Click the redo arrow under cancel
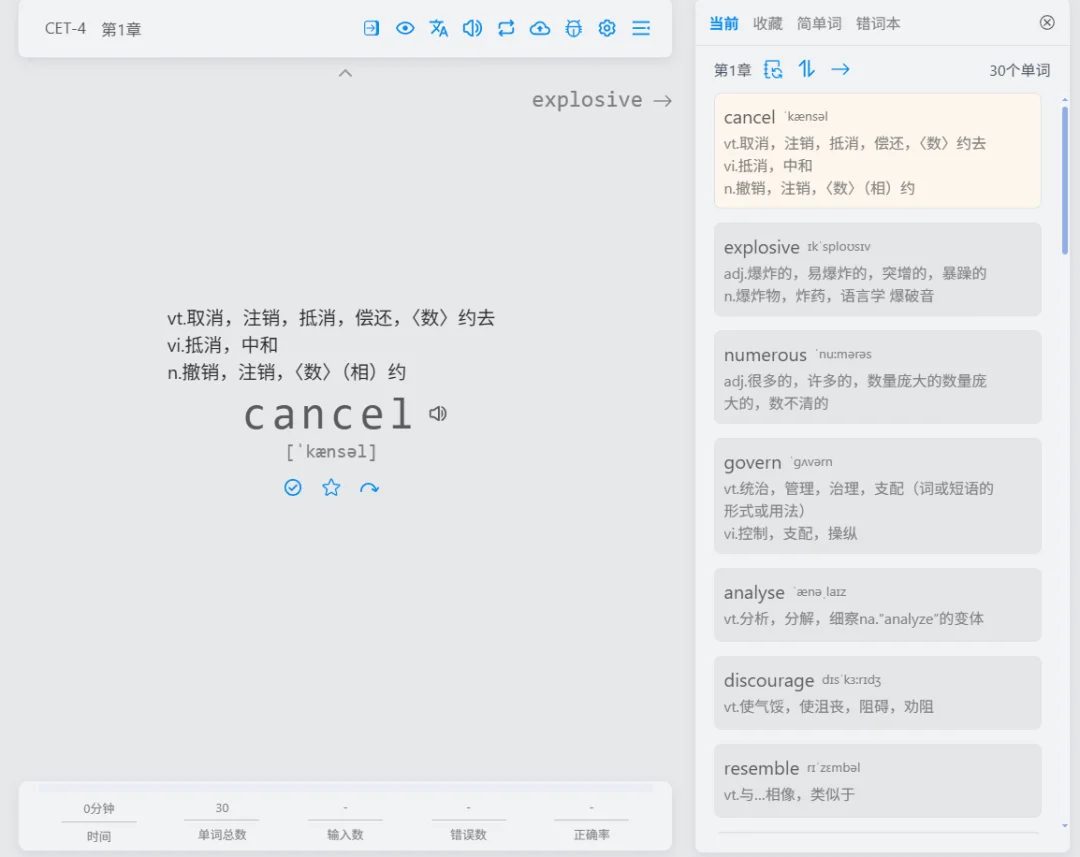 click(x=370, y=487)
